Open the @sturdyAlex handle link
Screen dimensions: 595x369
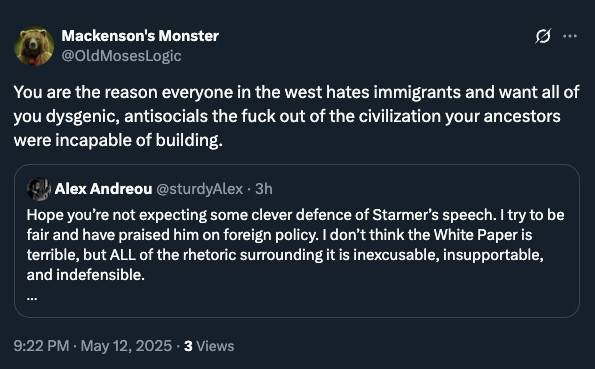pos(200,189)
